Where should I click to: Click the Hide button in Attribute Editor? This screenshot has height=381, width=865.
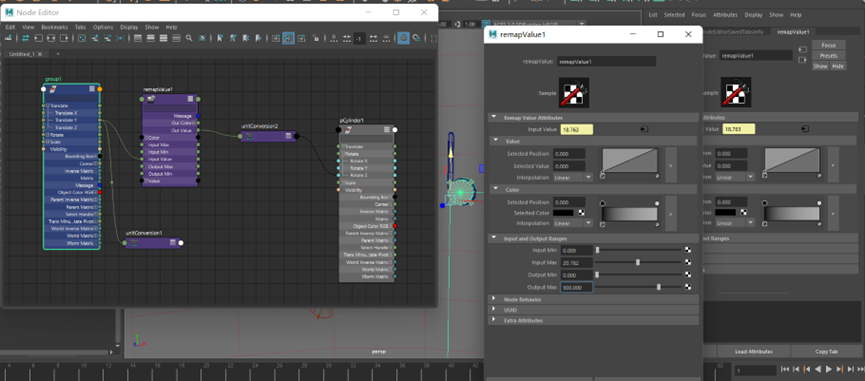[837, 66]
